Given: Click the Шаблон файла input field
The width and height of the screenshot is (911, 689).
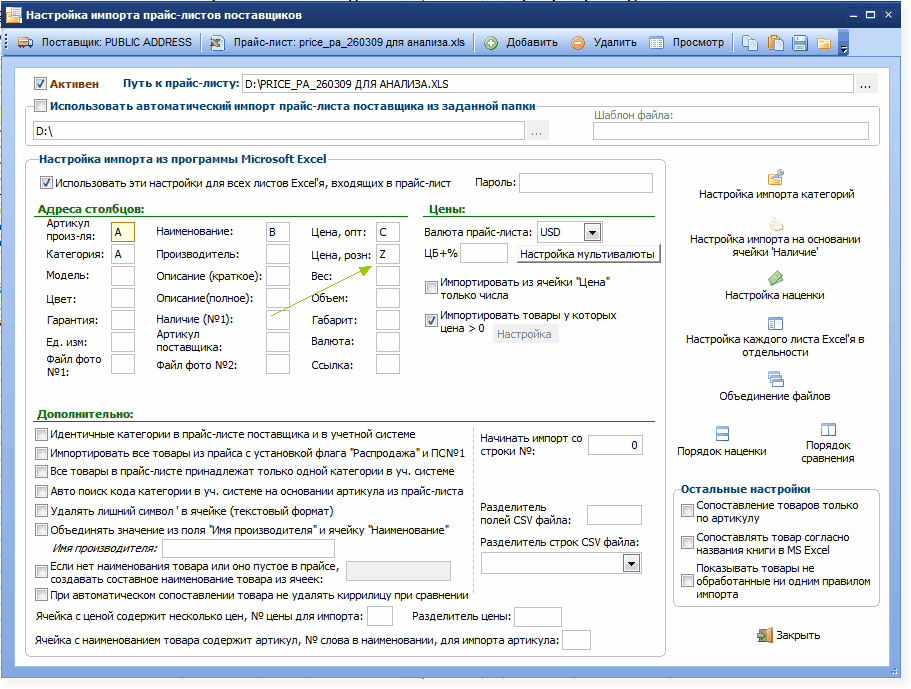Looking at the screenshot, I should click(730, 131).
